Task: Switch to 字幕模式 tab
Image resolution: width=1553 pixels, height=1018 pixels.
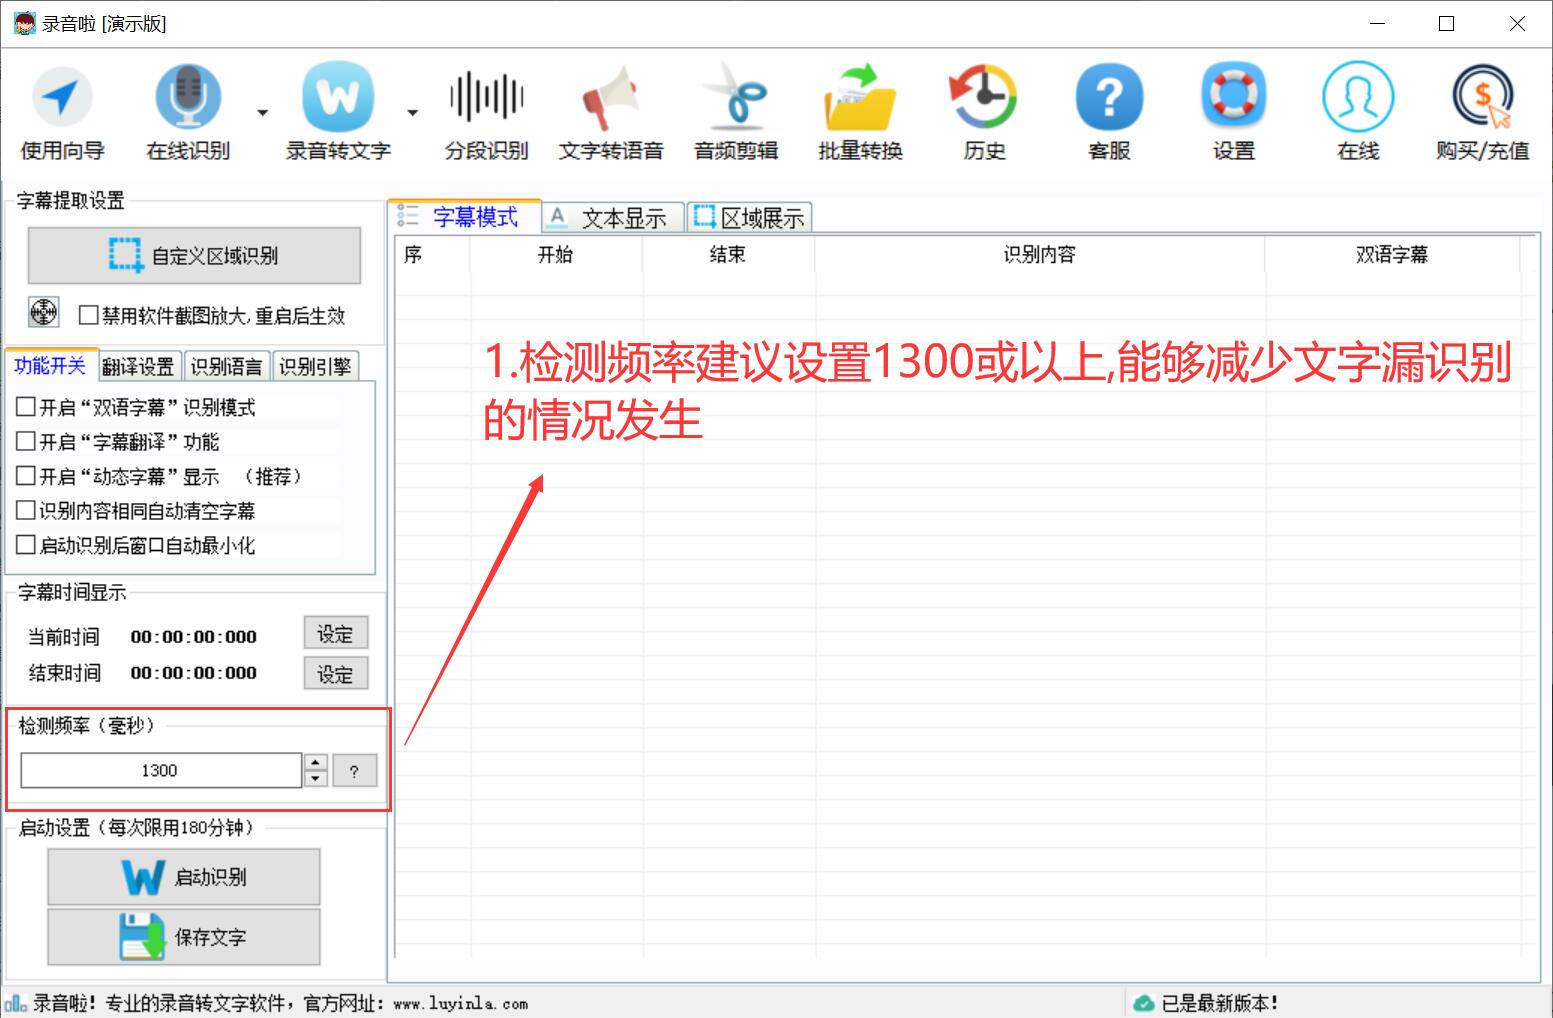Action: coord(464,216)
